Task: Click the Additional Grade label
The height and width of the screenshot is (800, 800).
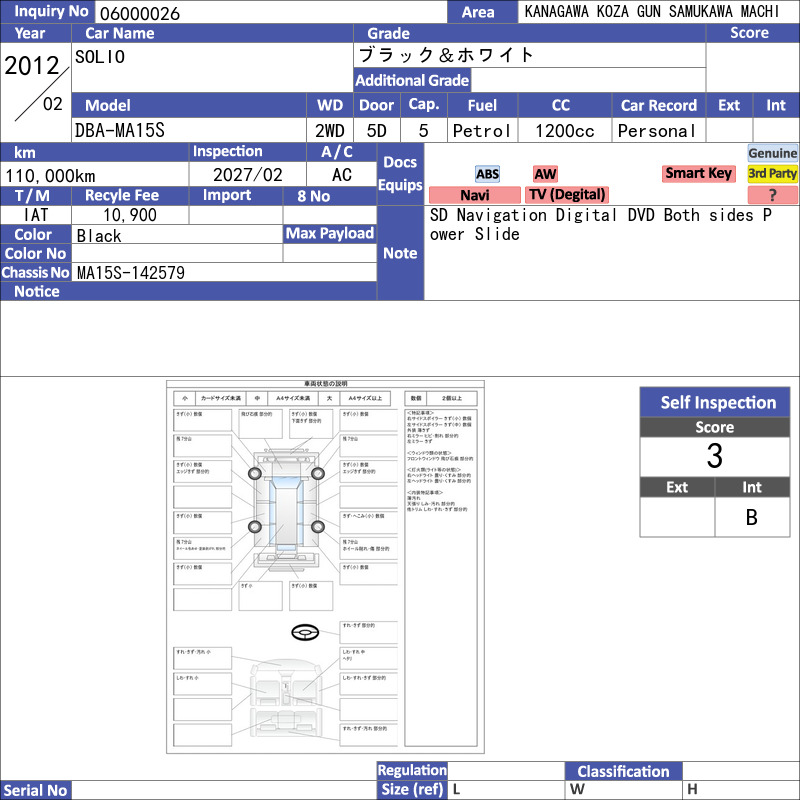Action: click(x=412, y=80)
